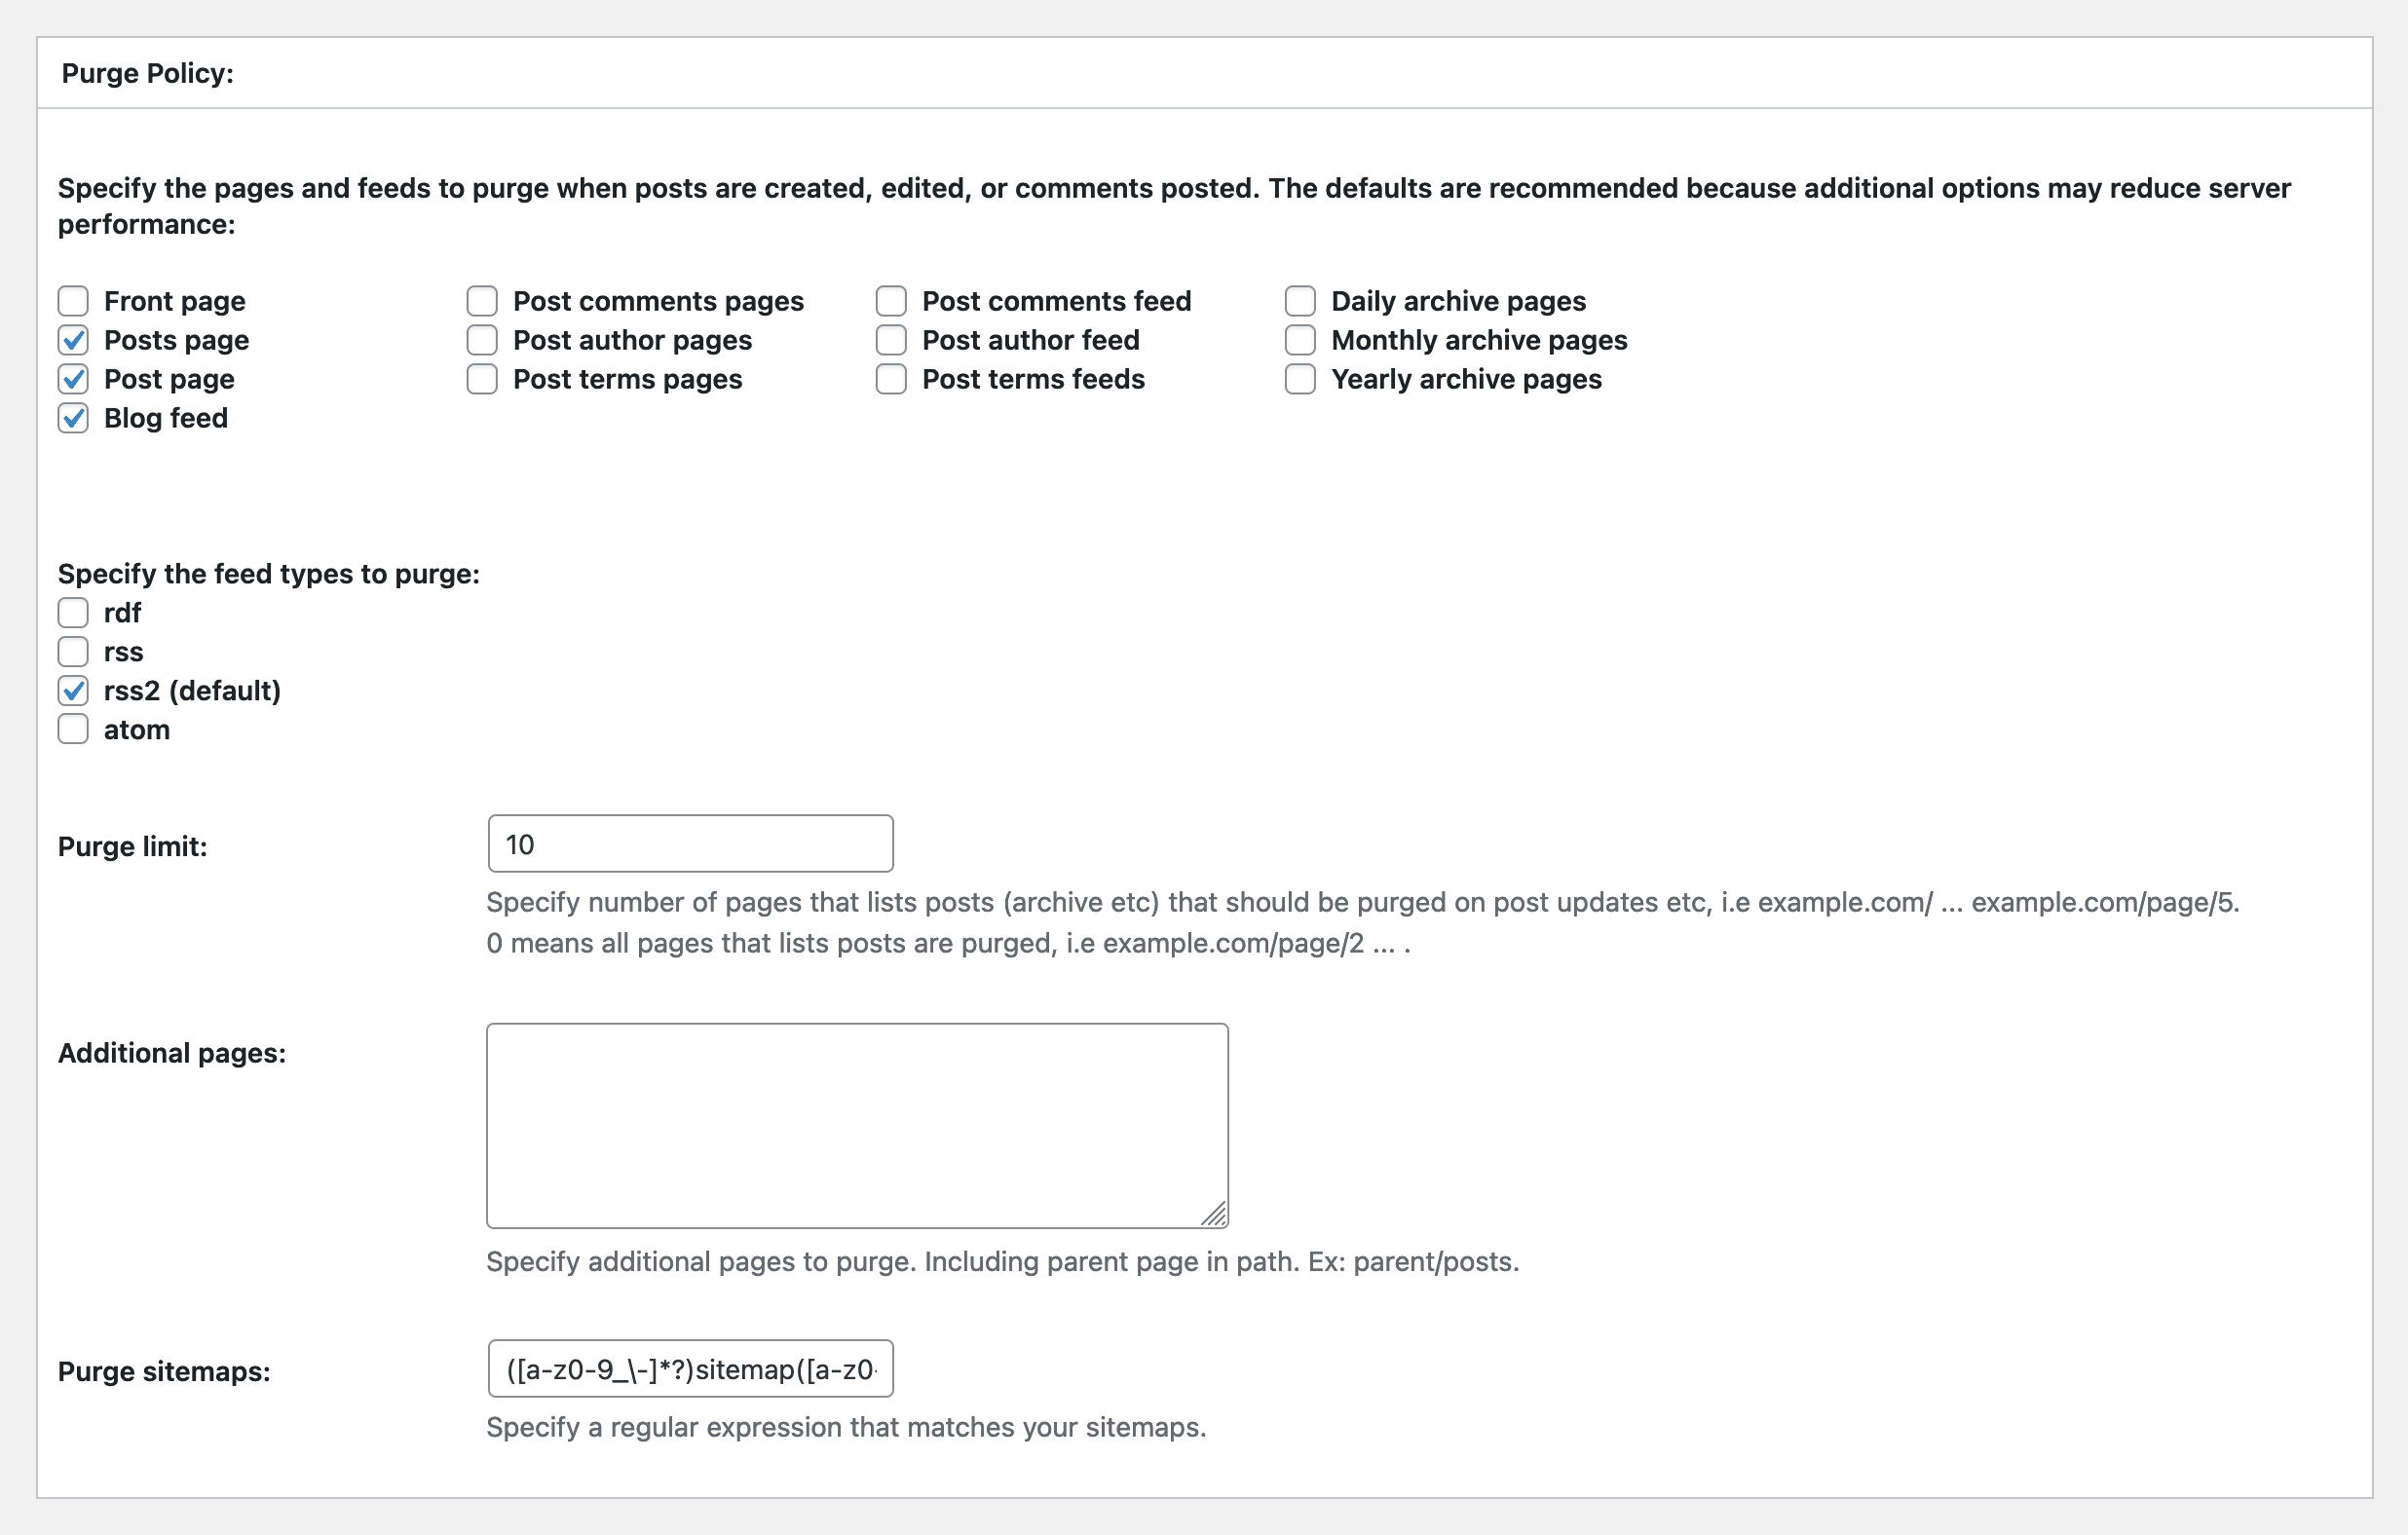Tick the Post author feed checkbox
This screenshot has width=2408, height=1535.
click(891, 340)
